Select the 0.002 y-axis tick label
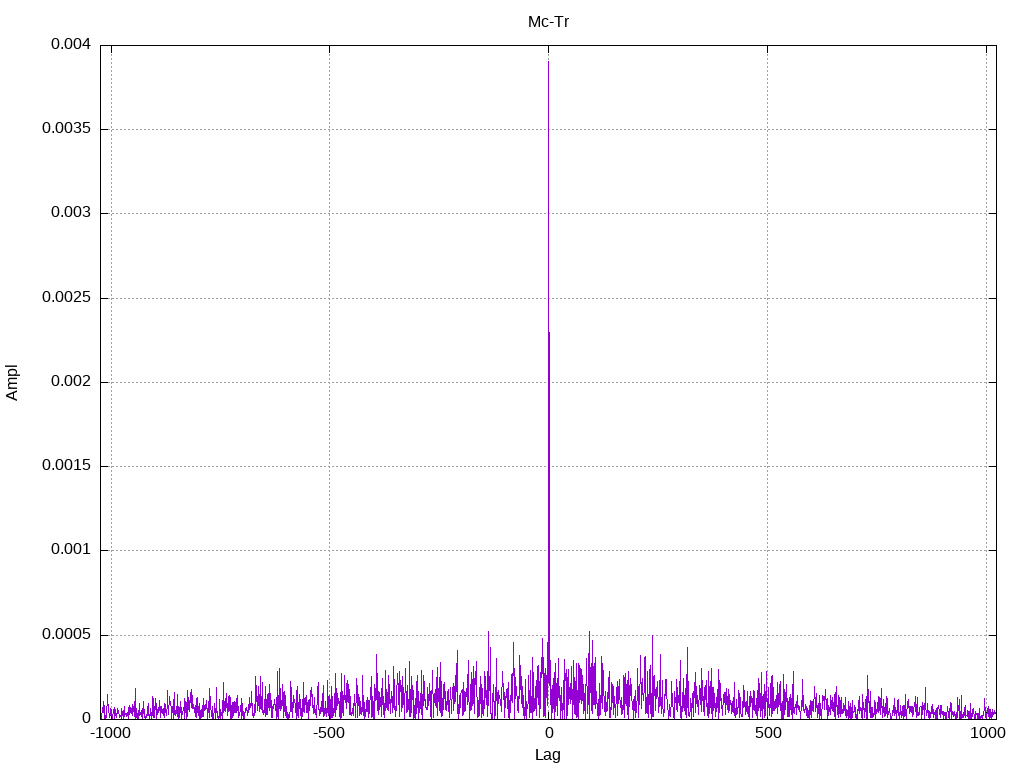1024x768 pixels. tap(70, 382)
